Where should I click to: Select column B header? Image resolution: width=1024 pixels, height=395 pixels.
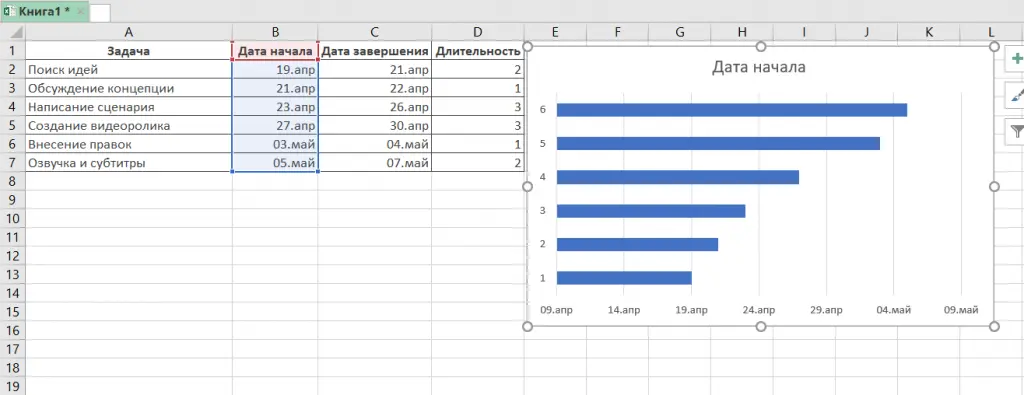[275, 32]
